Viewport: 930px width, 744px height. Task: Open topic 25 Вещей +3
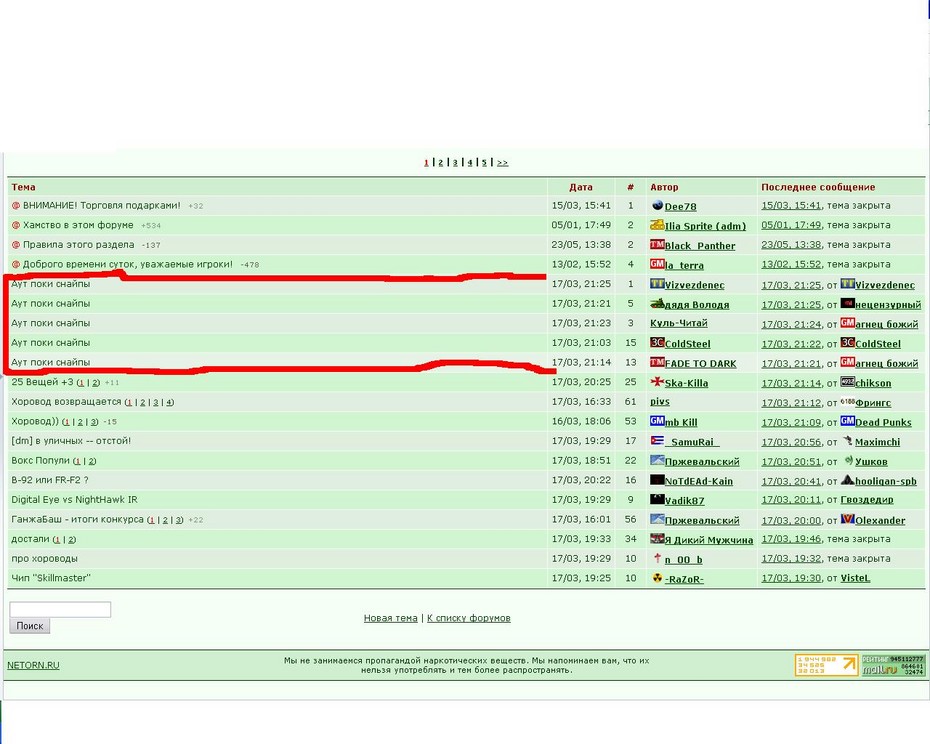coord(42,381)
